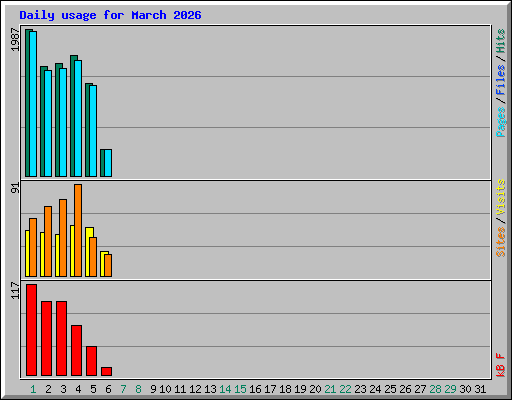Click the 'Sites' legend label
This screenshot has width=512, height=400.
coord(501,242)
